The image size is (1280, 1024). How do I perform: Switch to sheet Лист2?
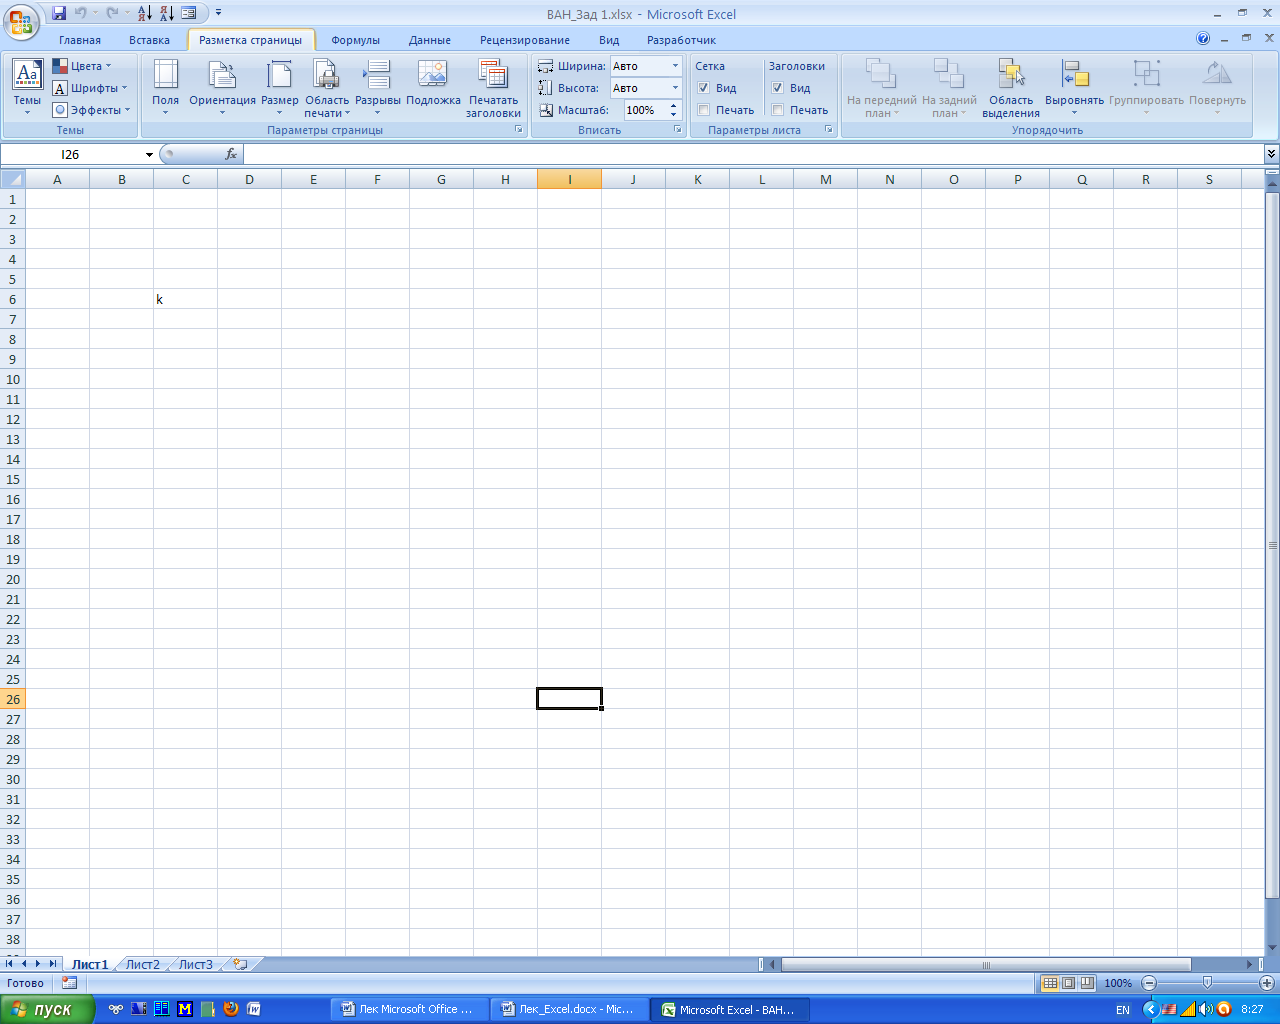[x=142, y=964]
